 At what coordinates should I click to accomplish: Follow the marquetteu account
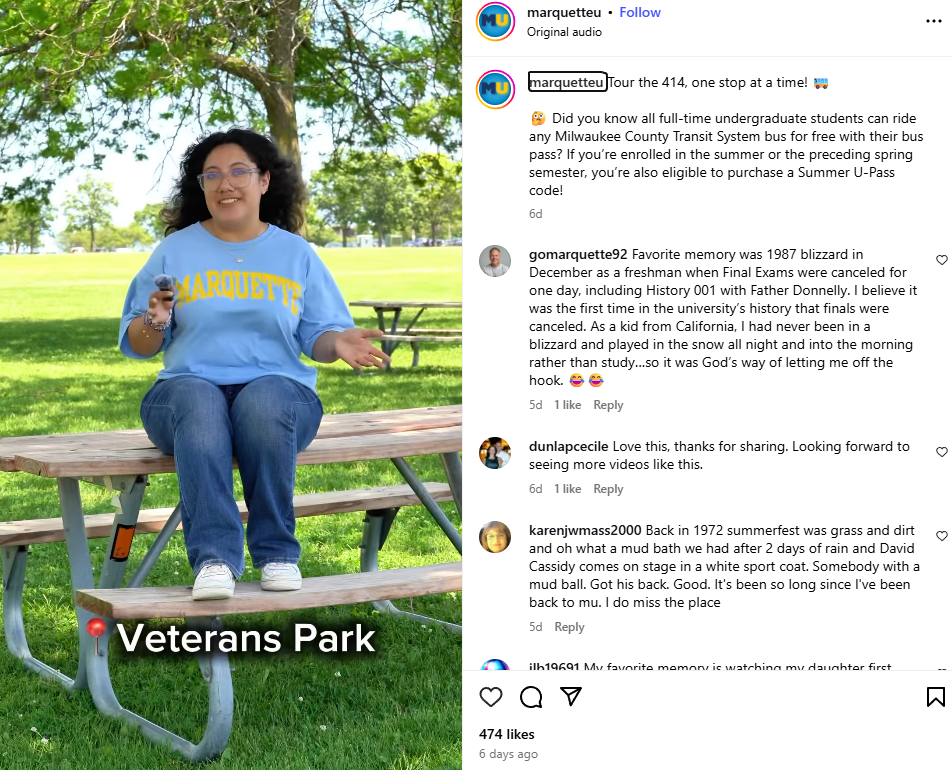(639, 12)
